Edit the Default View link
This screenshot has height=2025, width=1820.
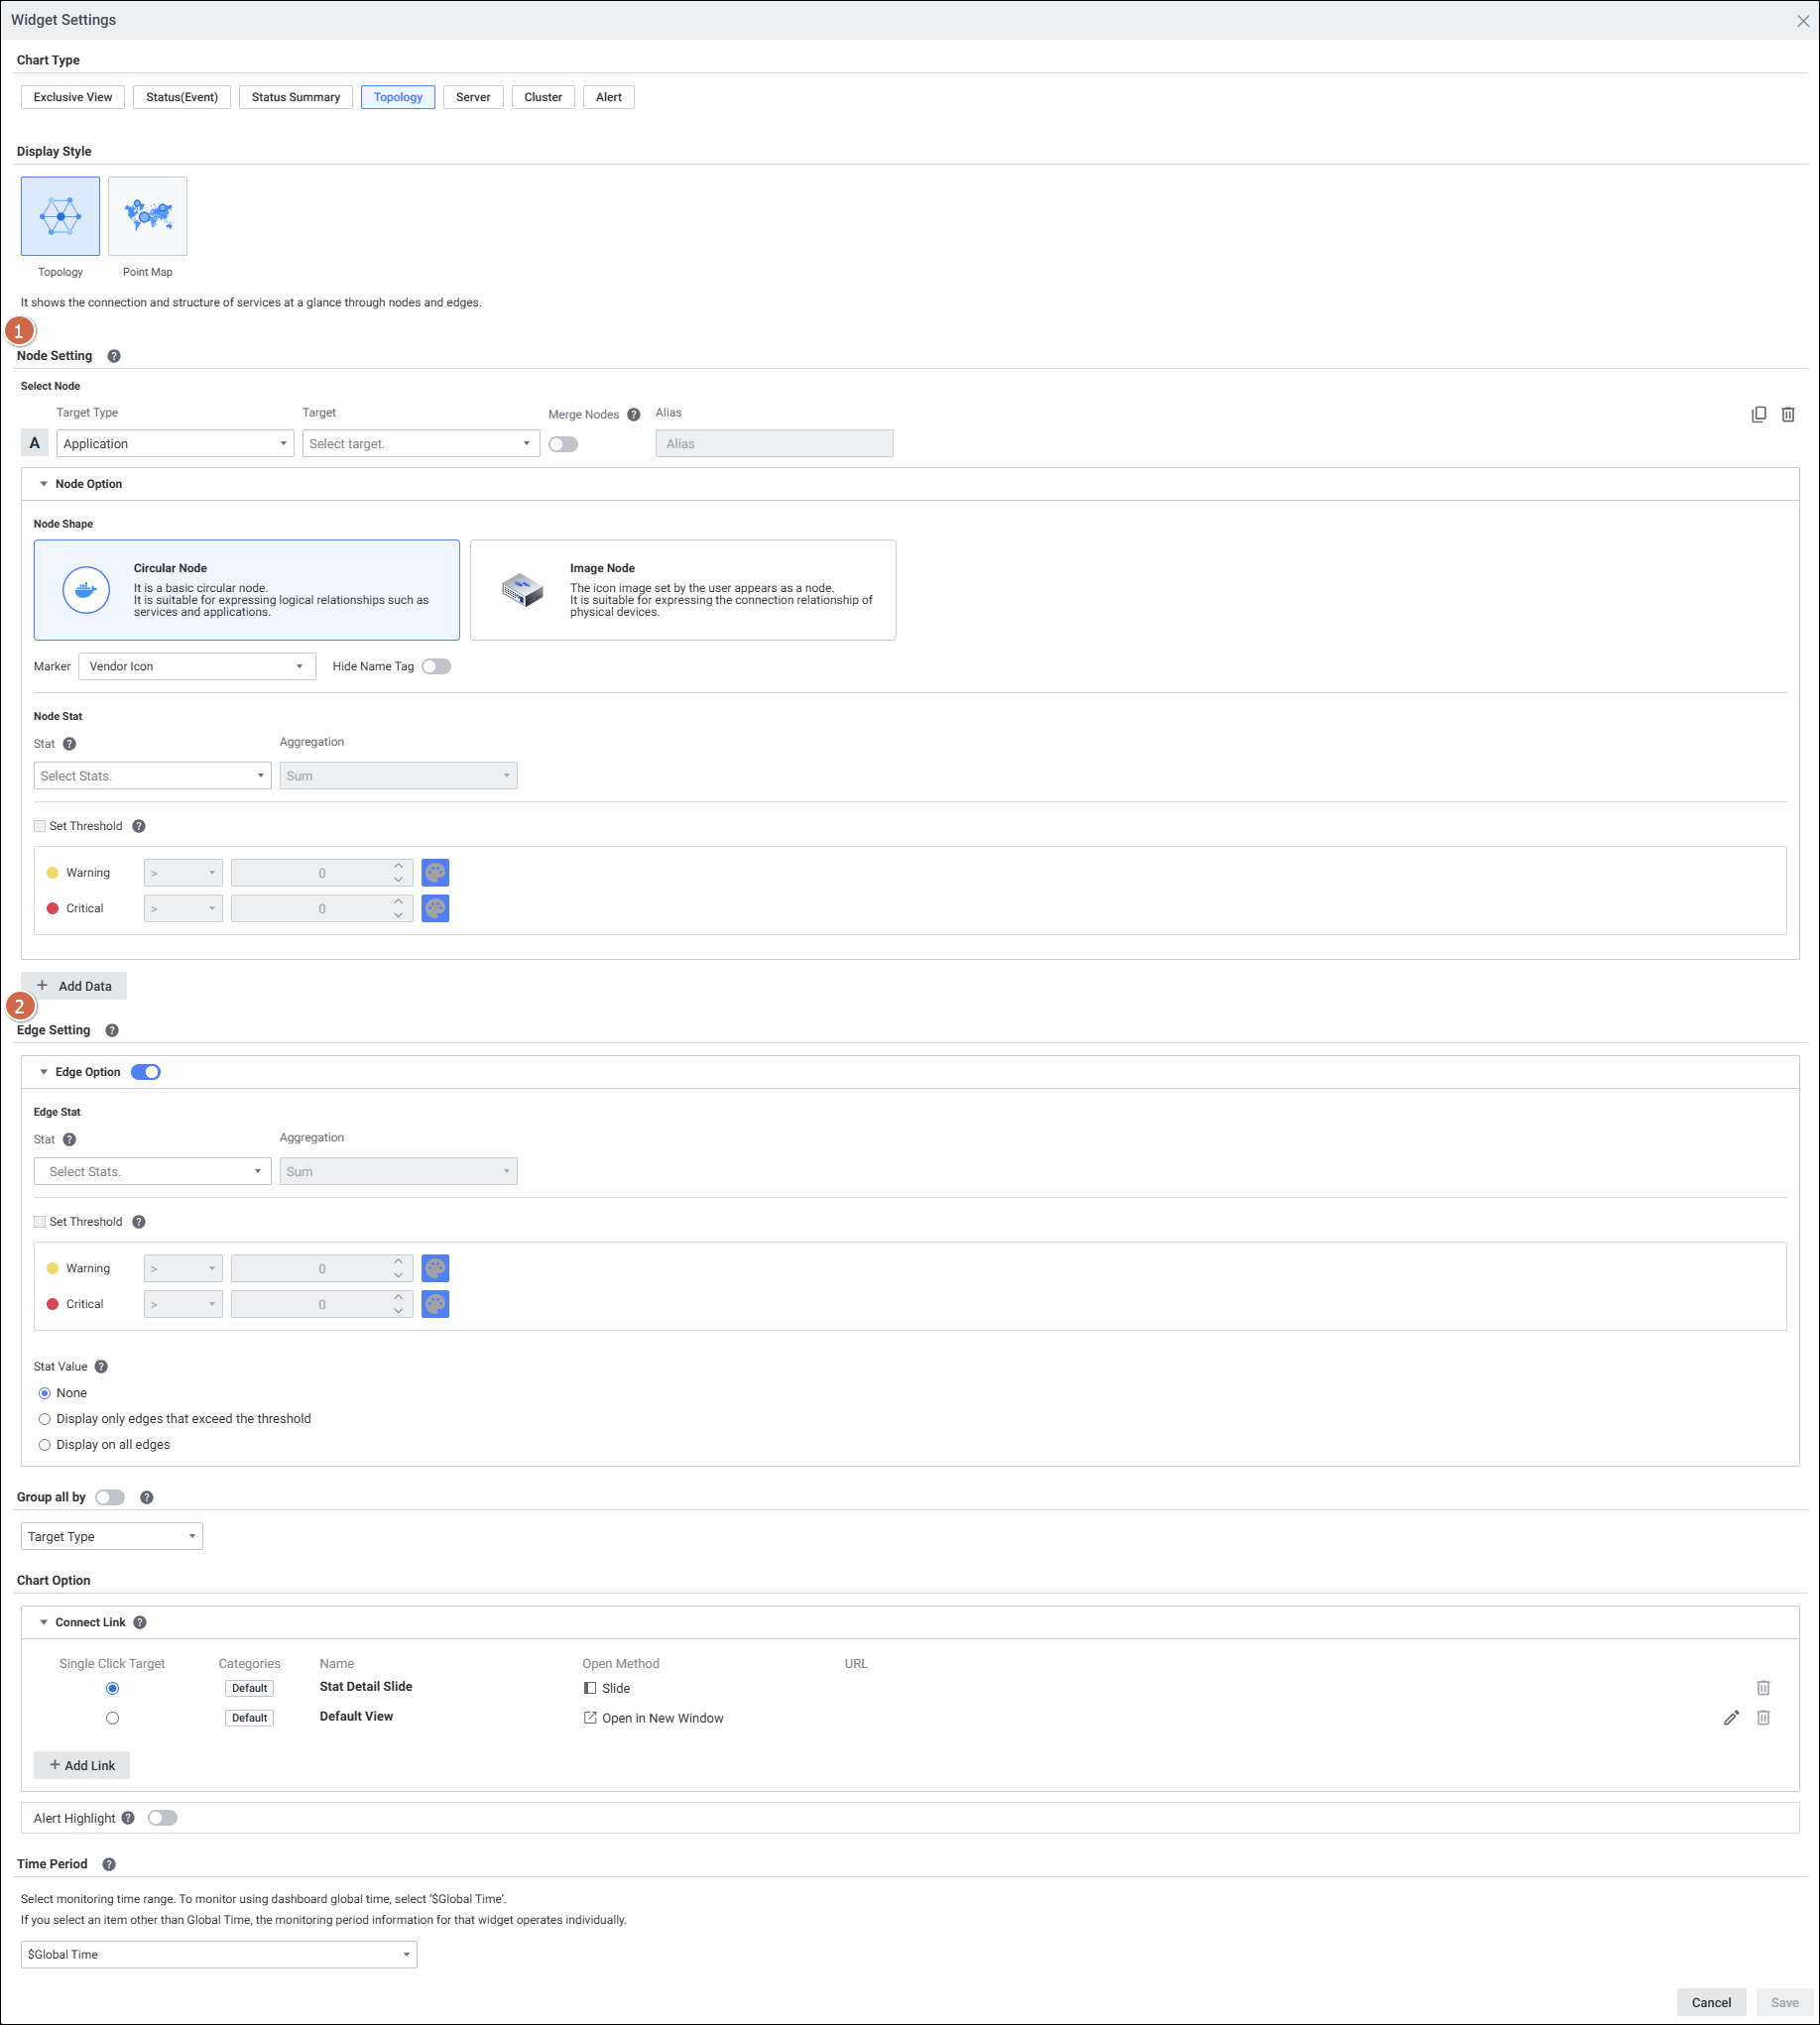click(1731, 1717)
